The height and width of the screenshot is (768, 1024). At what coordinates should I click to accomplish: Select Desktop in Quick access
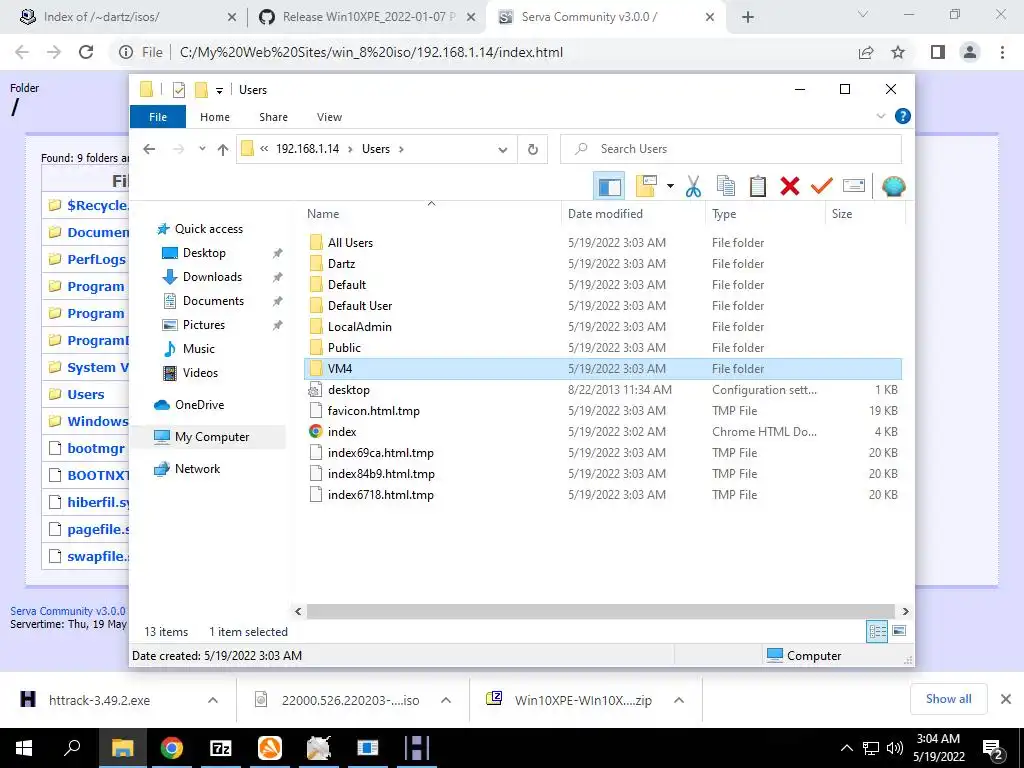click(x=204, y=253)
